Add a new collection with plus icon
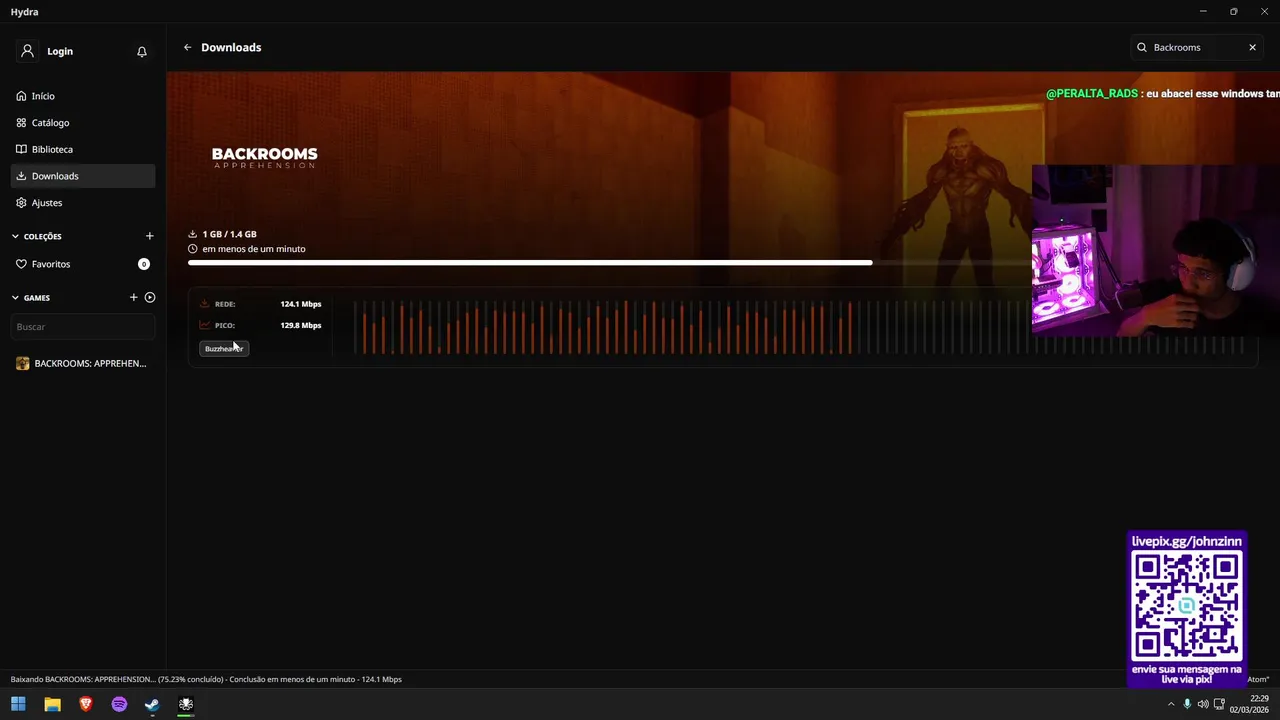The width and height of the screenshot is (1280, 720). coord(150,236)
